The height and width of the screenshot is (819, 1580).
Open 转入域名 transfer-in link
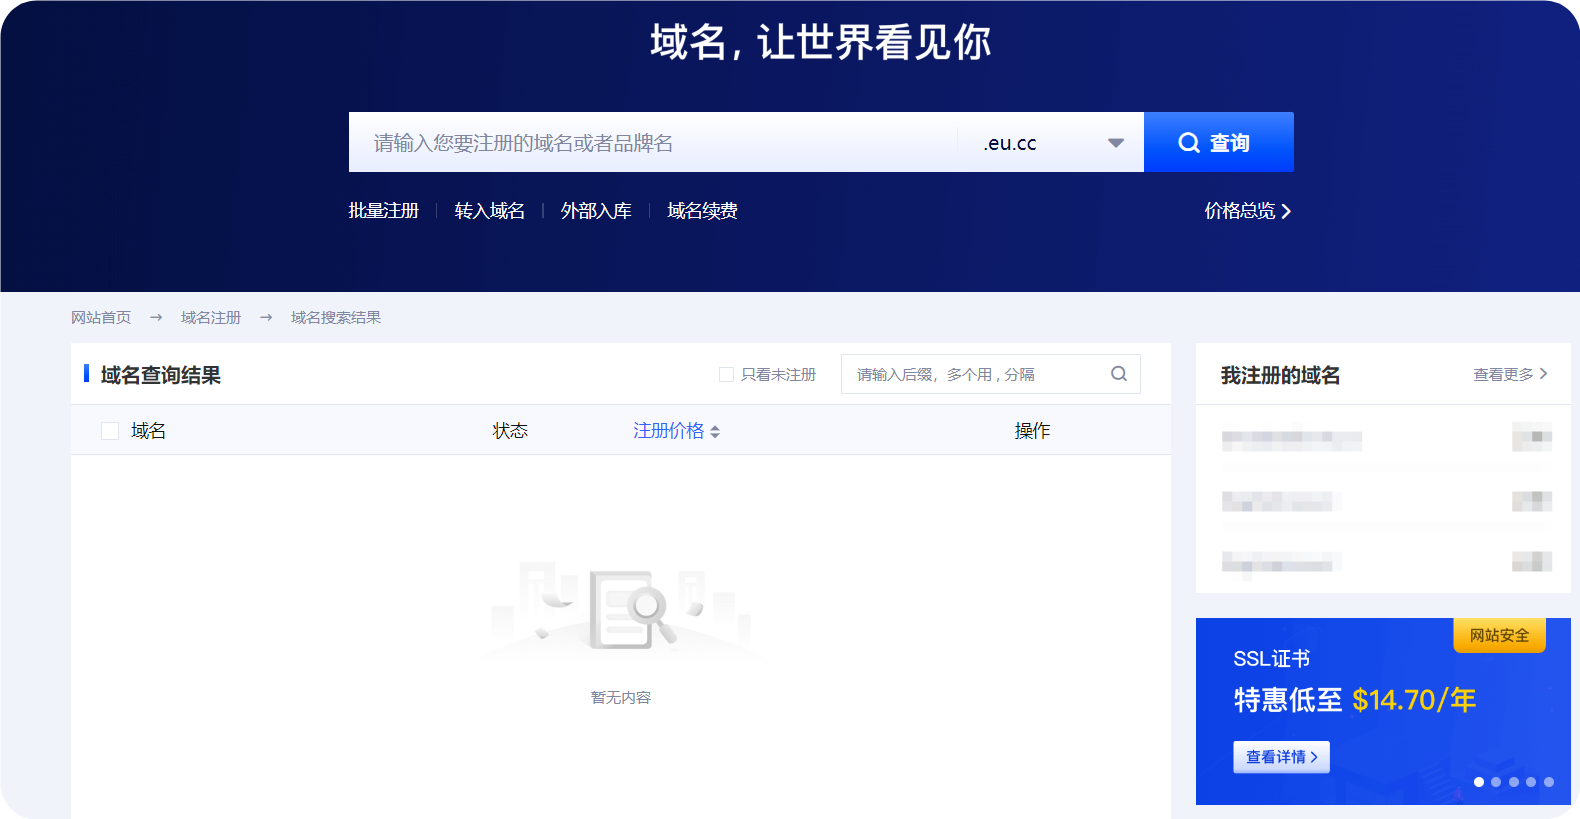tap(490, 211)
